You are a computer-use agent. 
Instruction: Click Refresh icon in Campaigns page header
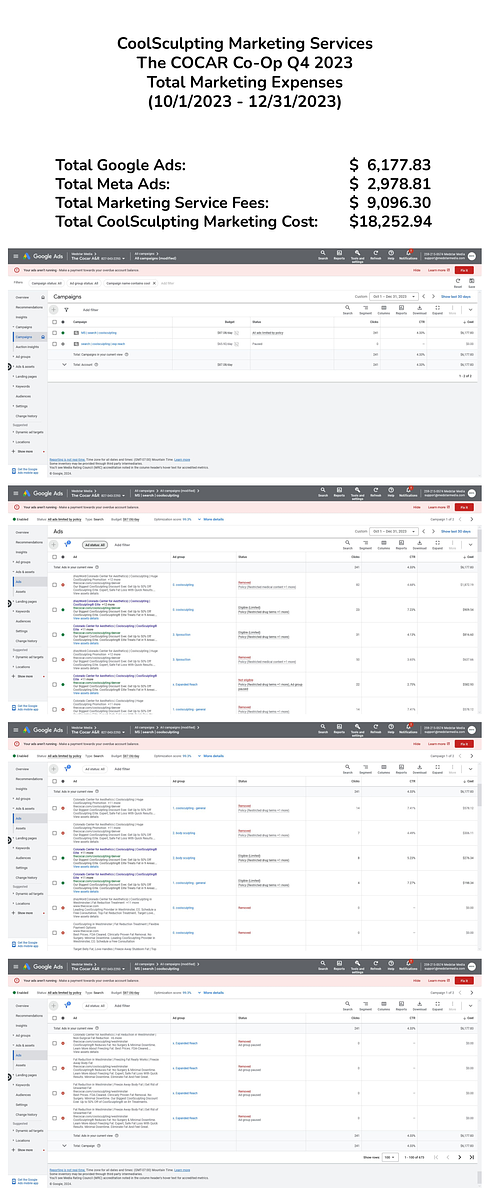[376, 257]
